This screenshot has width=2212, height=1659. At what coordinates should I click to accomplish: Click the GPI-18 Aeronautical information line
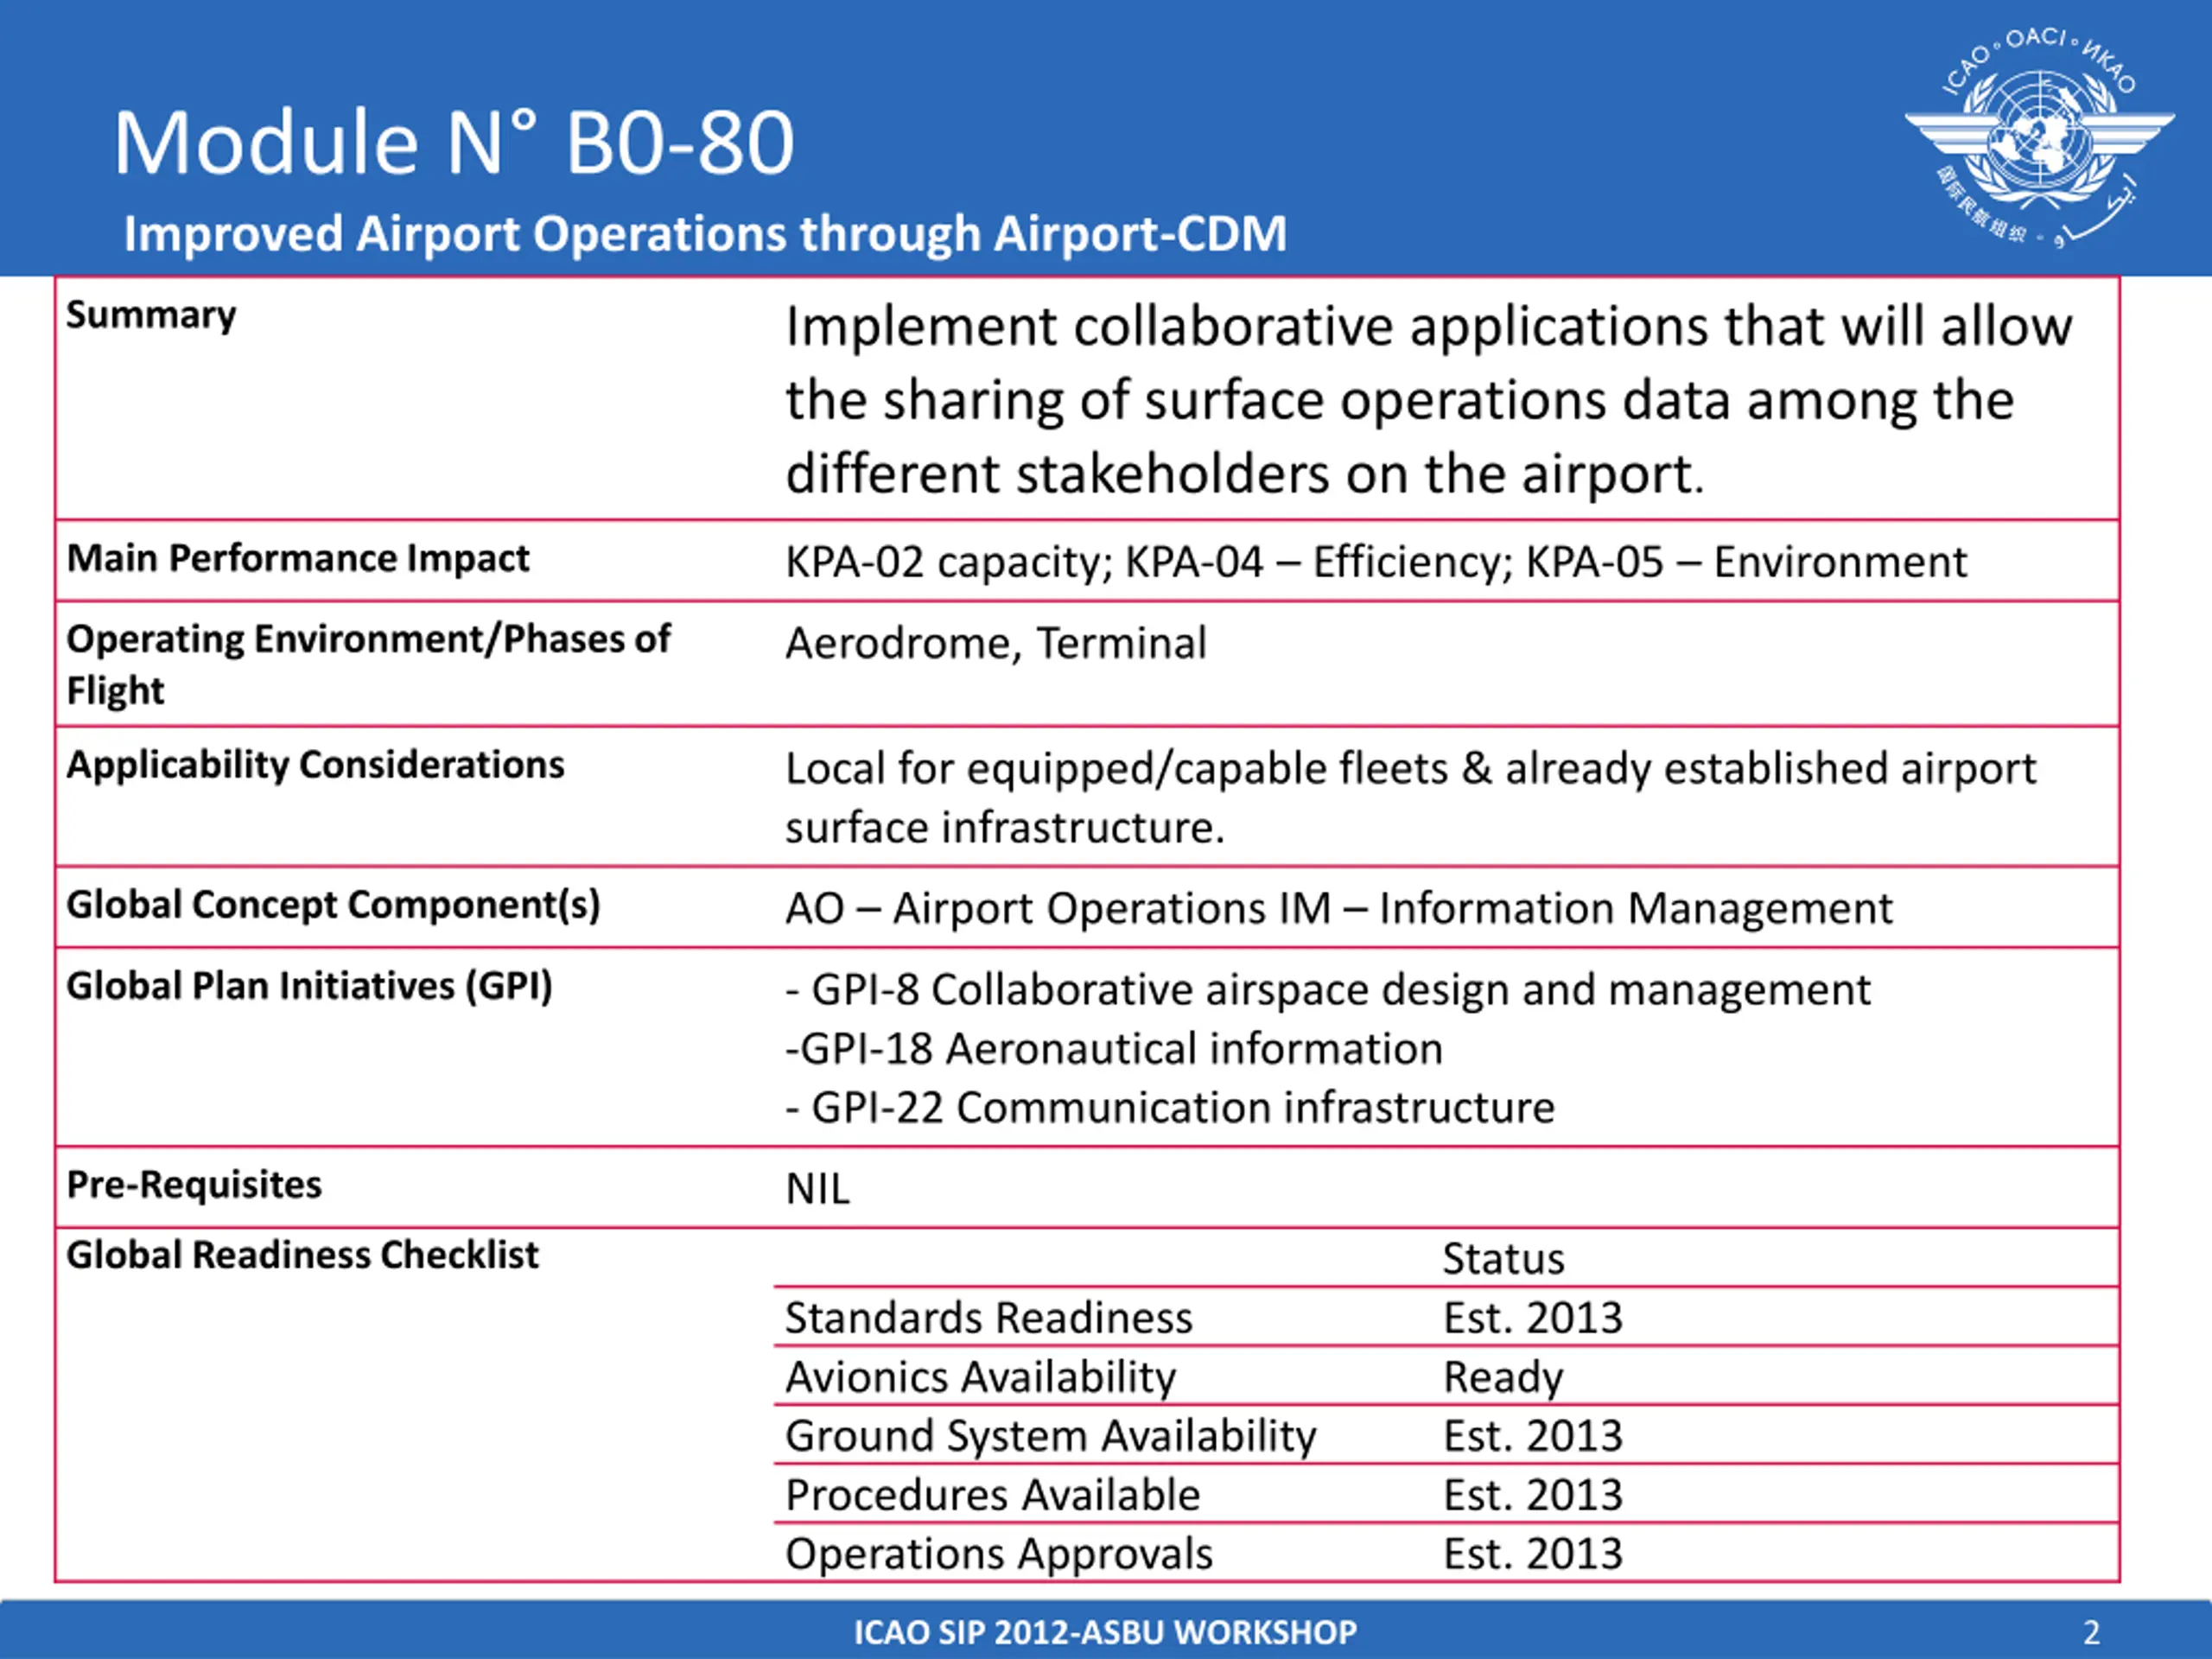1114,1049
